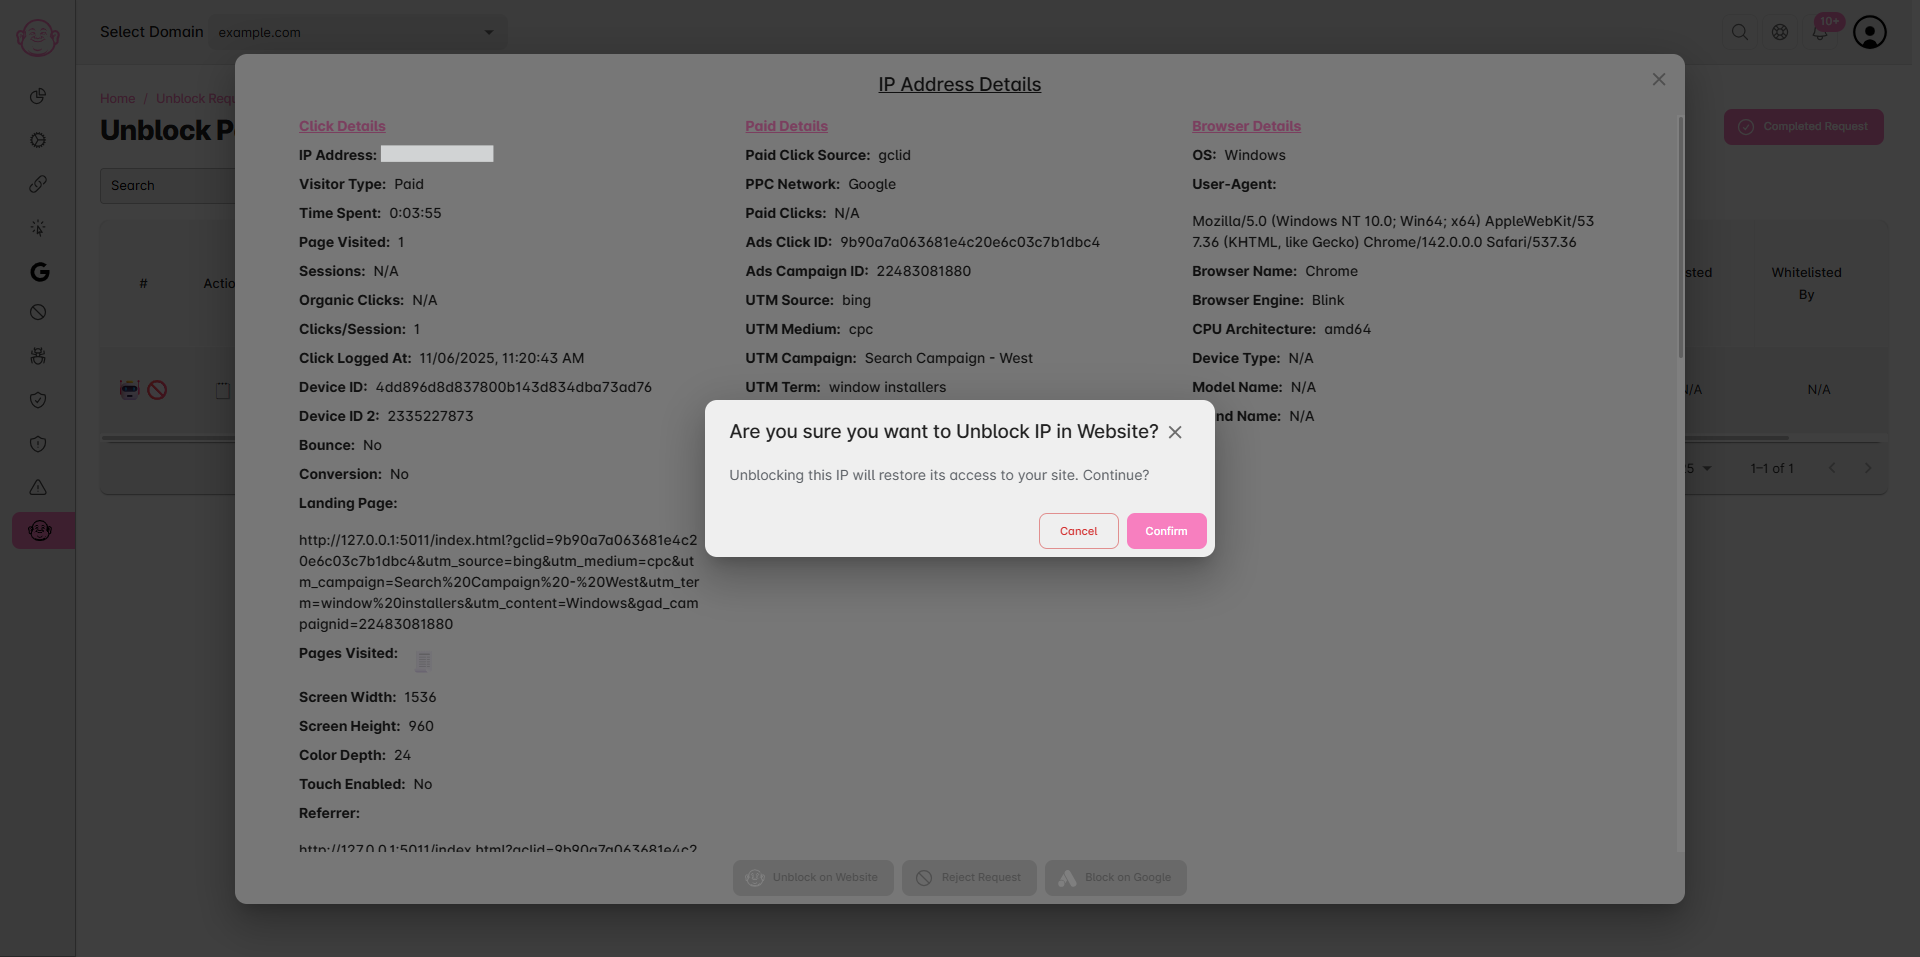Open the cursor click sidebar item
Image resolution: width=1920 pixels, height=957 pixels.
click(x=38, y=228)
